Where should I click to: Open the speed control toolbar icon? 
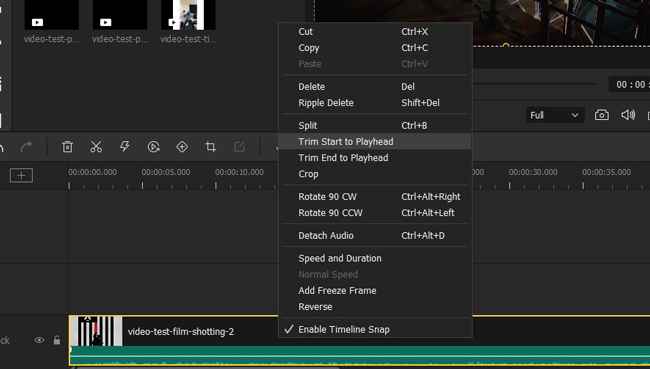153,147
